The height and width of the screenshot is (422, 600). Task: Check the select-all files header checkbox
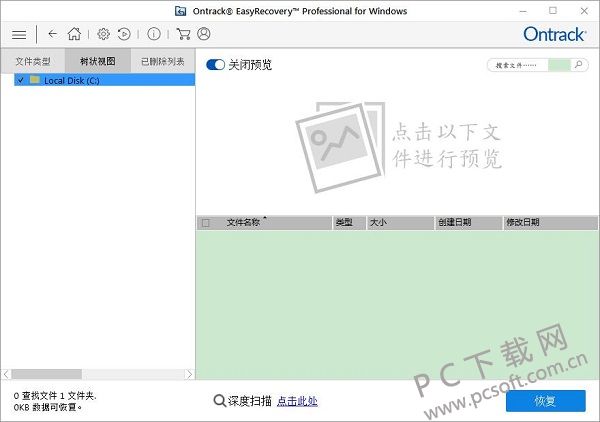click(x=206, y=223)
